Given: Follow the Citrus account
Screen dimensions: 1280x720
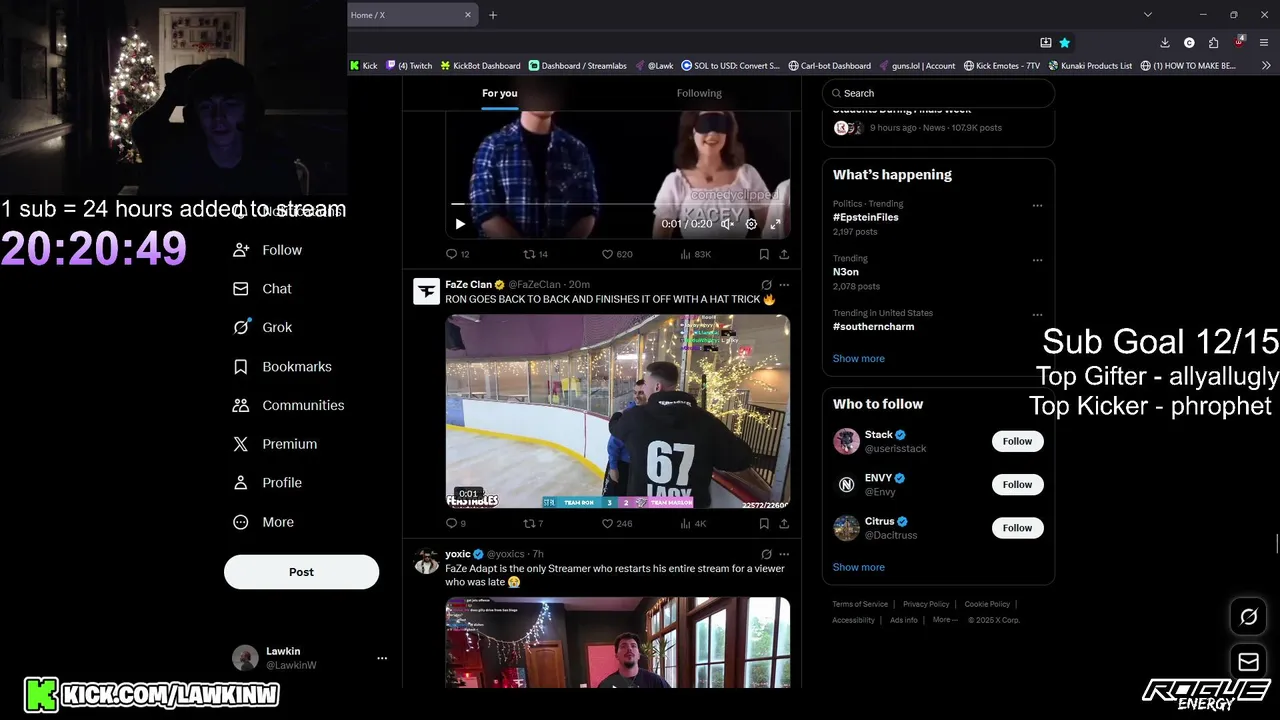Looking at the screenshot, I should coord(1017,528).
